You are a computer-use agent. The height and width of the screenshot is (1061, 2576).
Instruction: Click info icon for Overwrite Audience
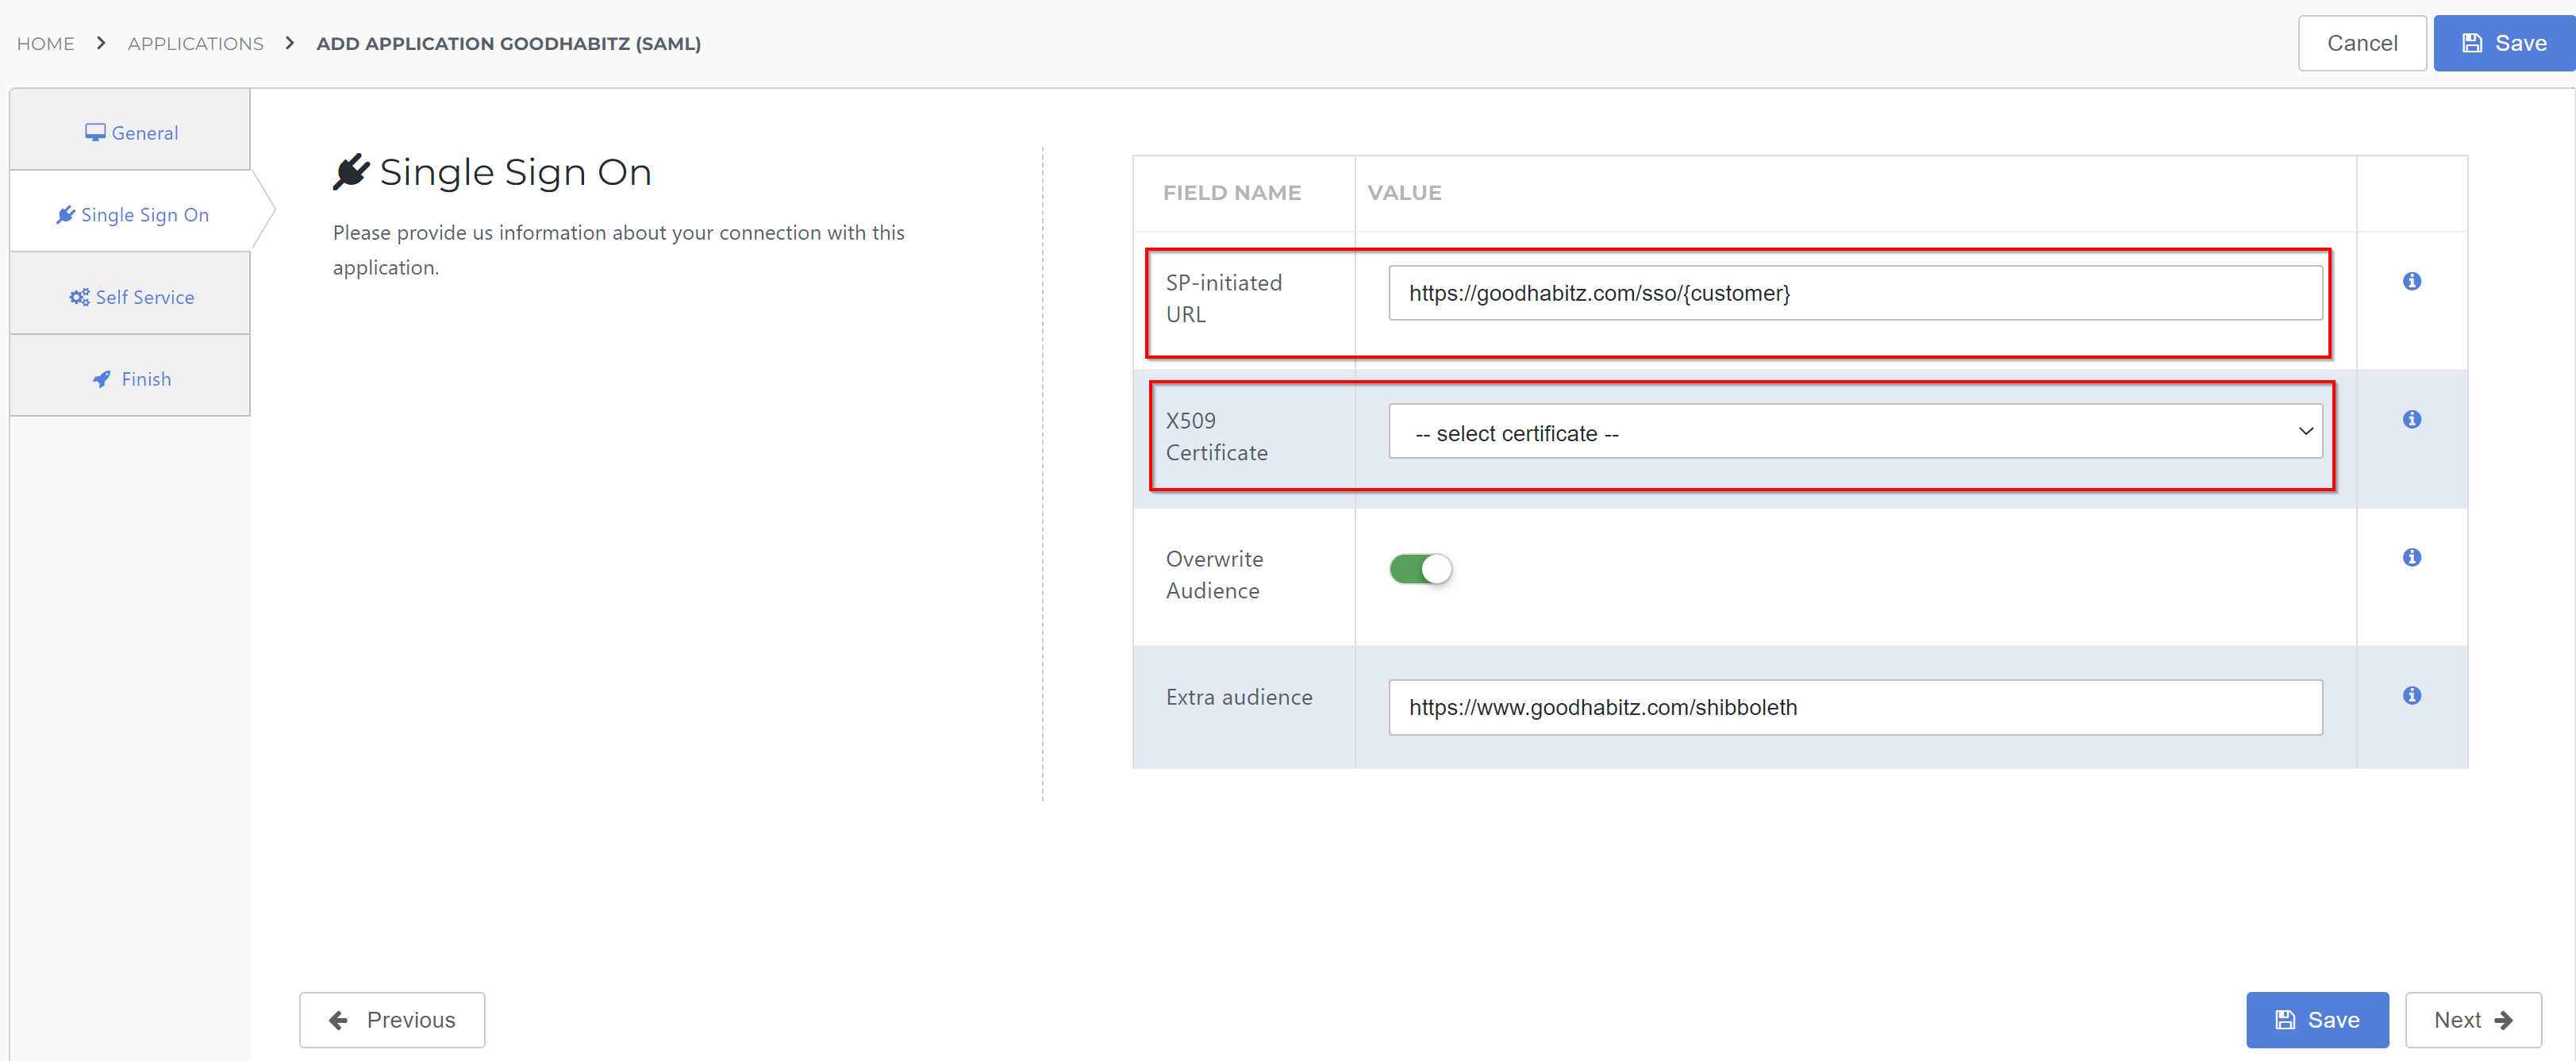click(x=2411, y=557)
